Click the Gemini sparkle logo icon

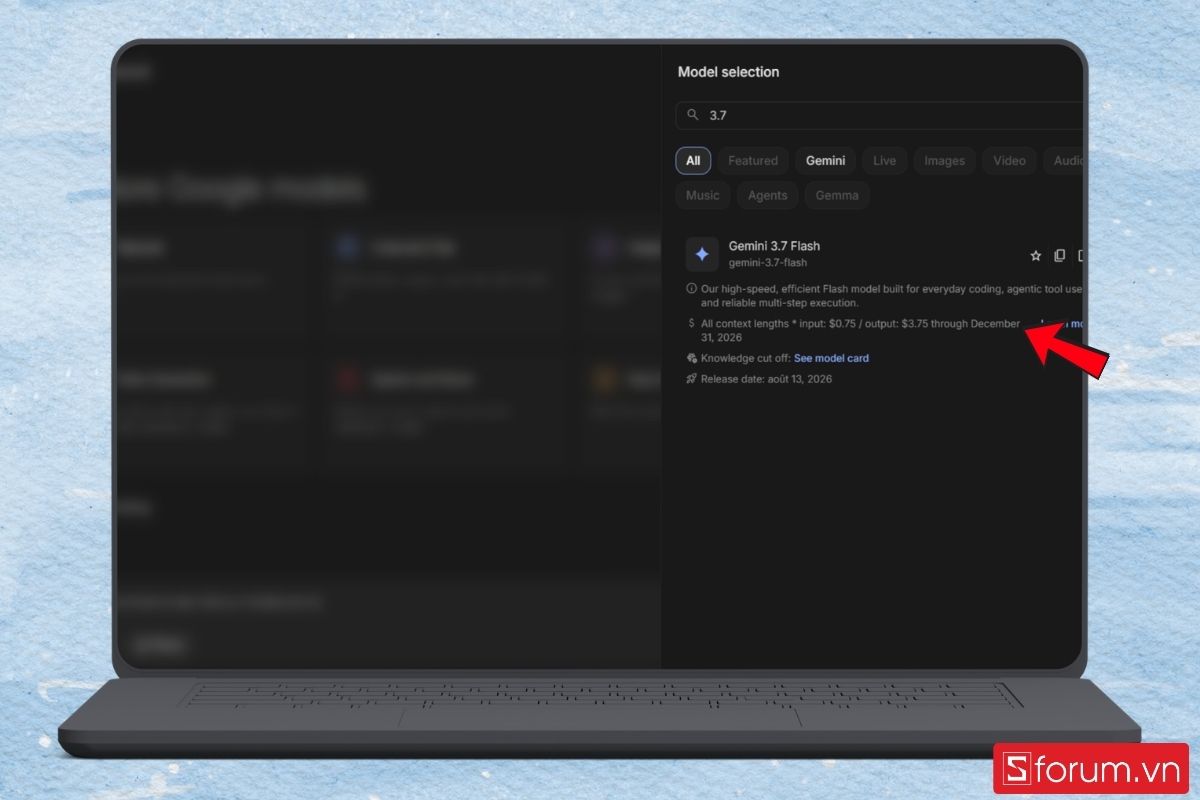click(x=702, y=254)
